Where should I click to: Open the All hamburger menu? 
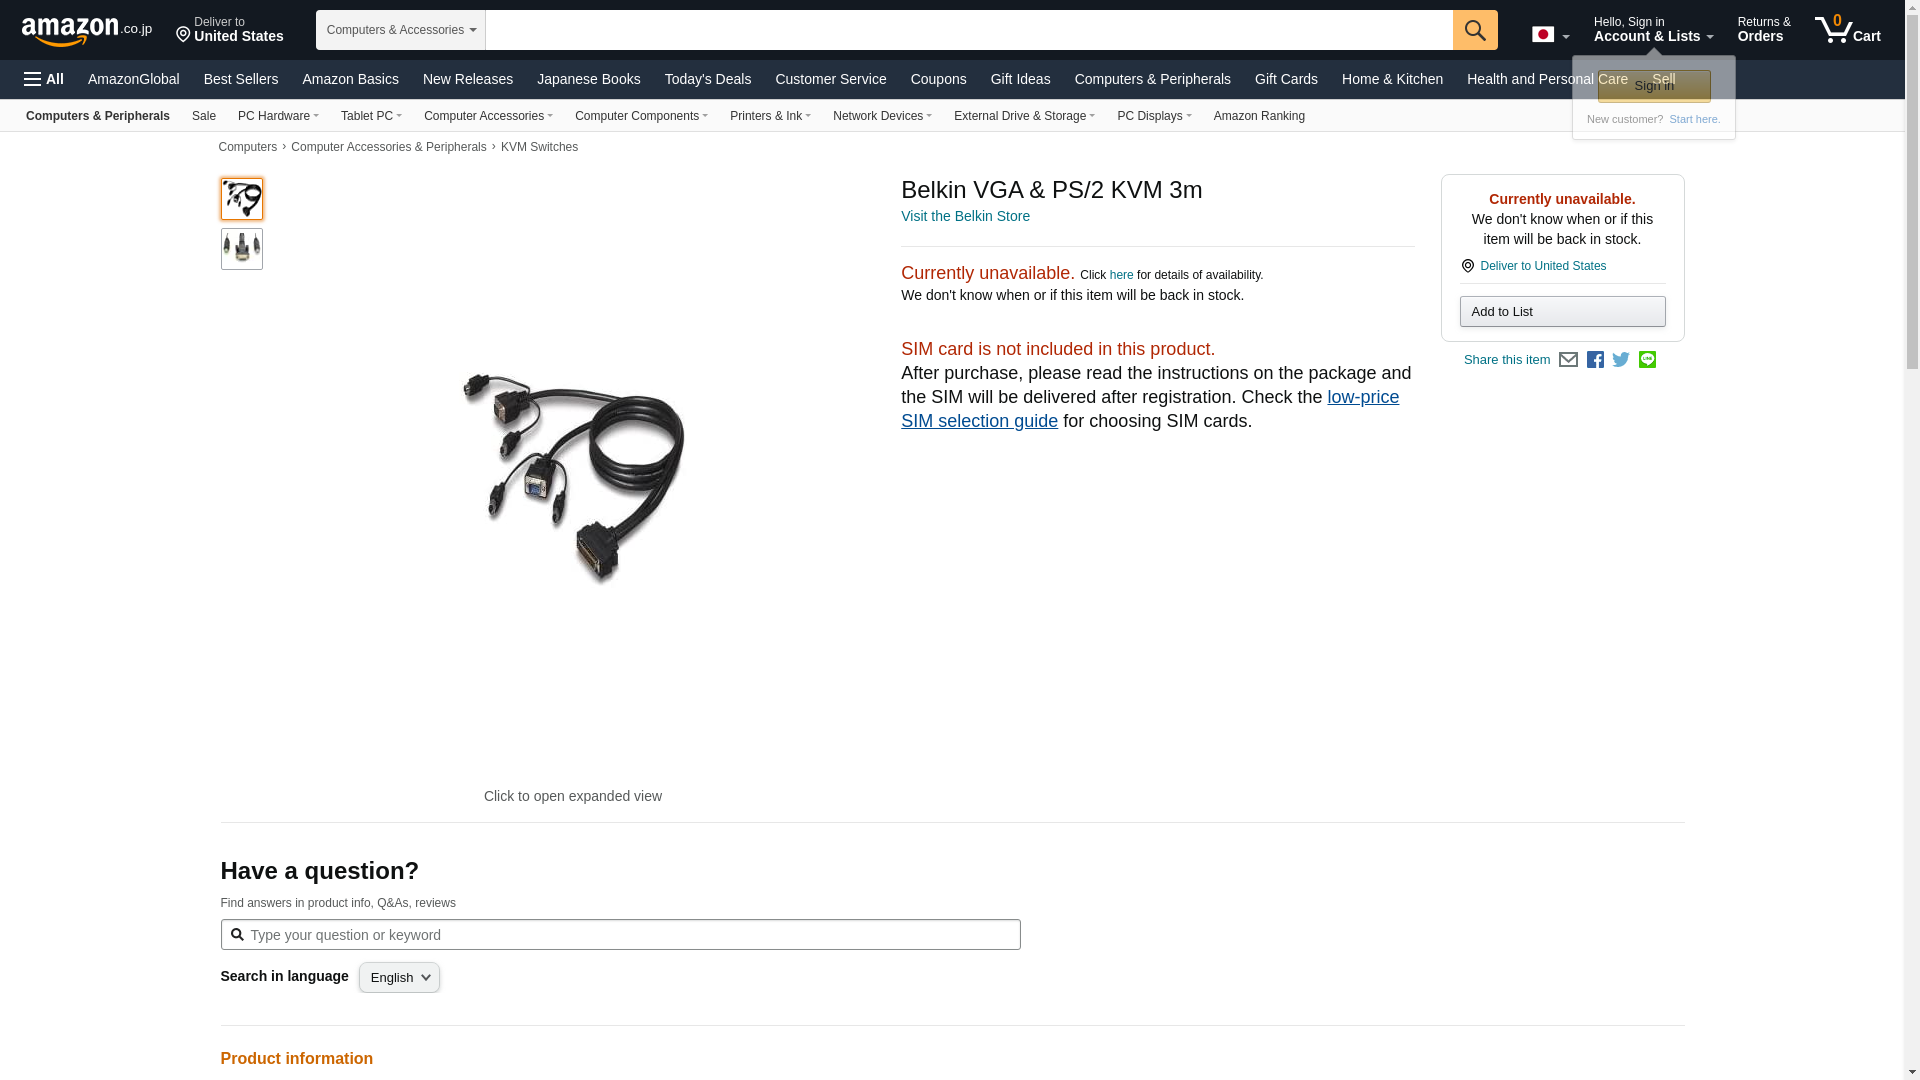click(44, 79)
